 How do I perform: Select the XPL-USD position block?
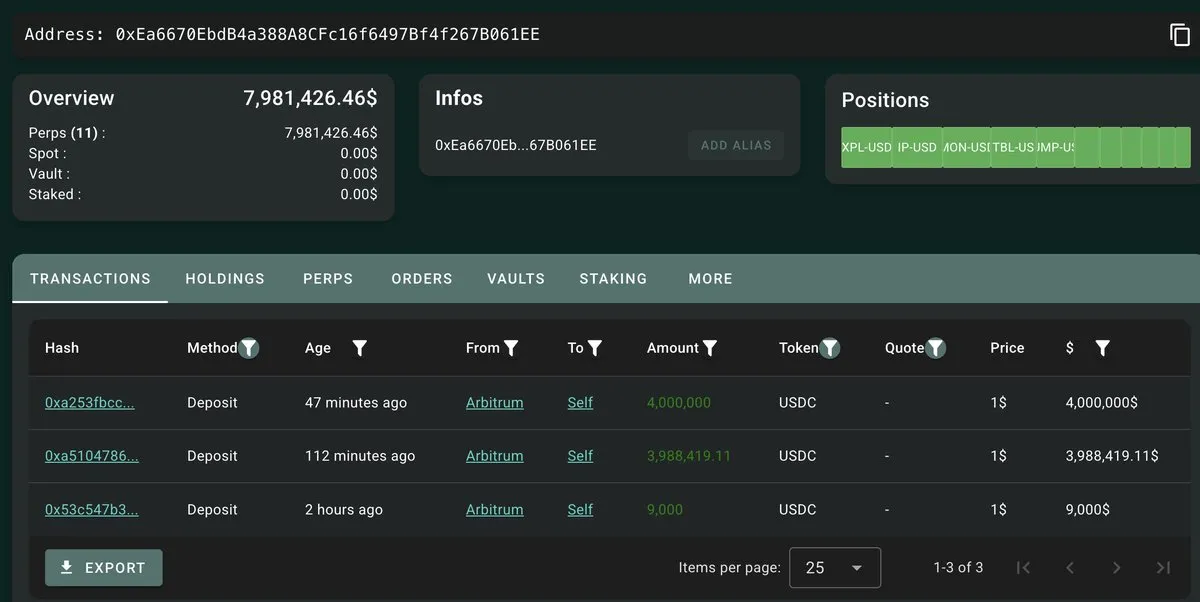[x=866, y=147]
